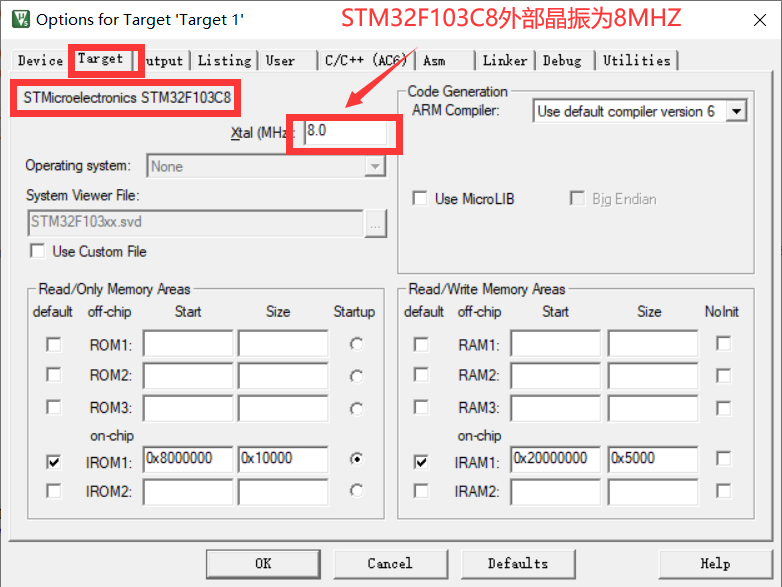Select the Target tab
The width and height of the screenshot is (782, 587).
pyautogui.click(x=100, y=59)
